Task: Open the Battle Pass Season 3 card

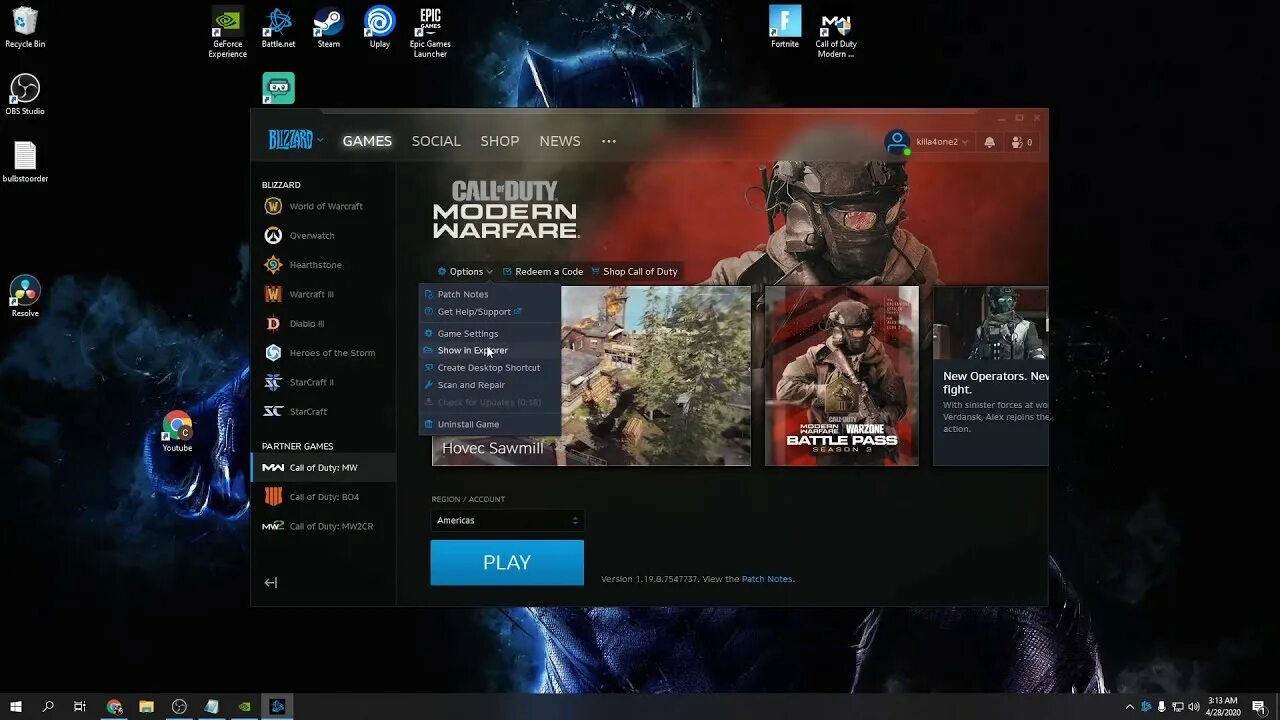Action: [x=842, y=376]
